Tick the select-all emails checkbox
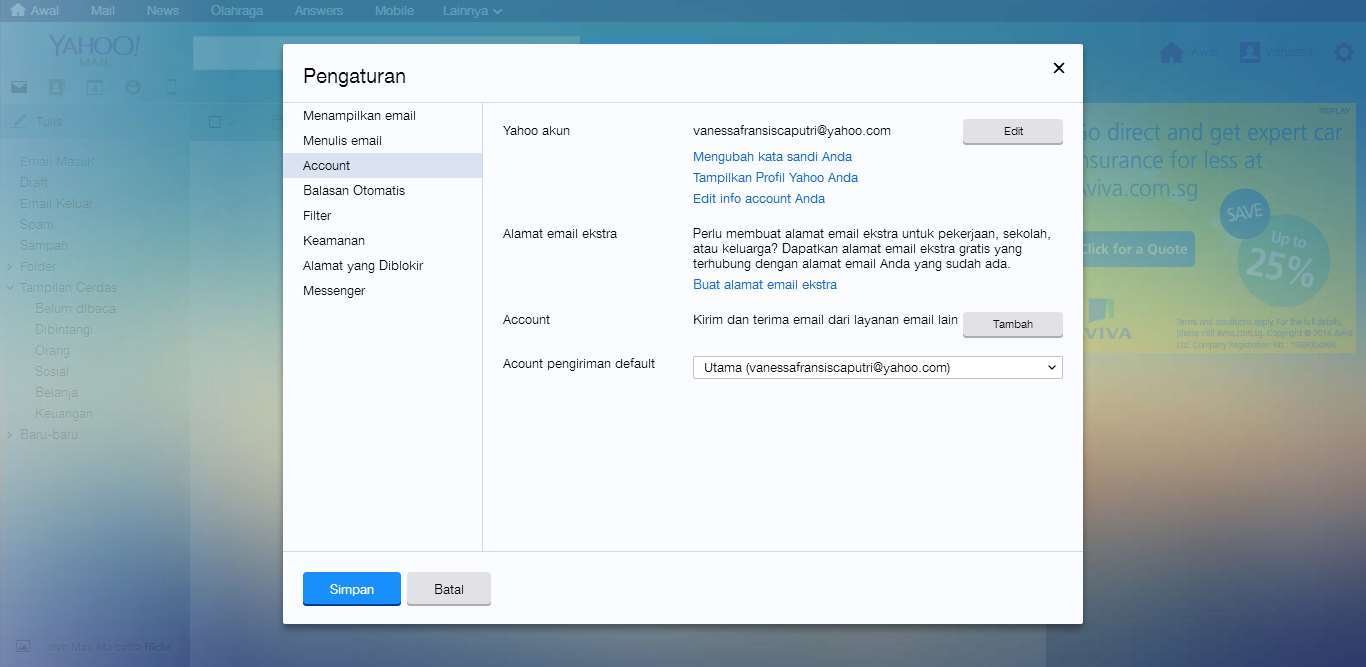The width and height of the screenshot is (1366, 667). pyautogui.click(x=217, y=122)
